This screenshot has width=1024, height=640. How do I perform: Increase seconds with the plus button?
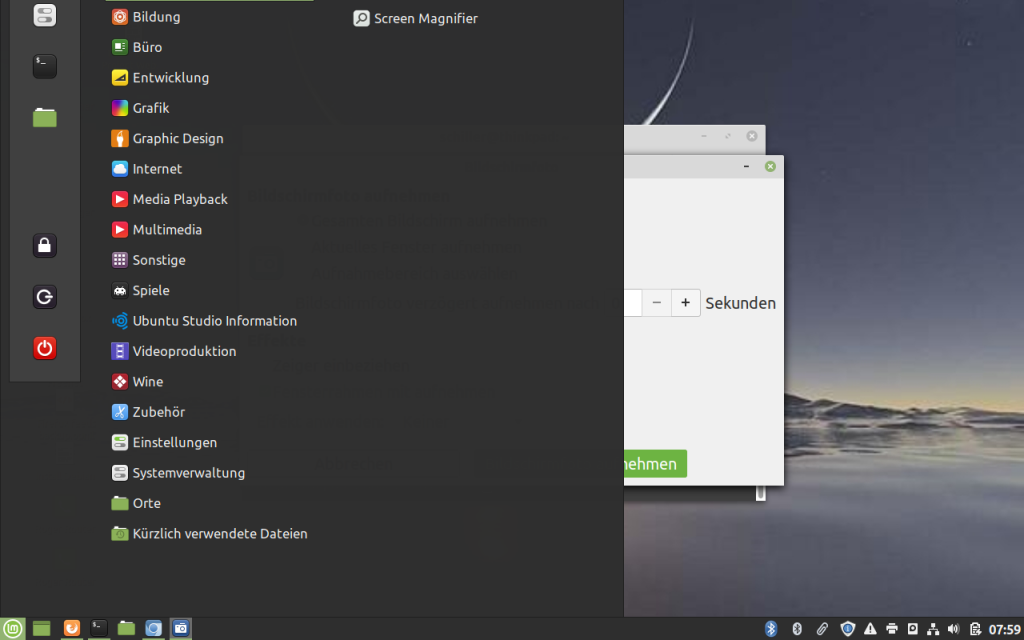686,302
